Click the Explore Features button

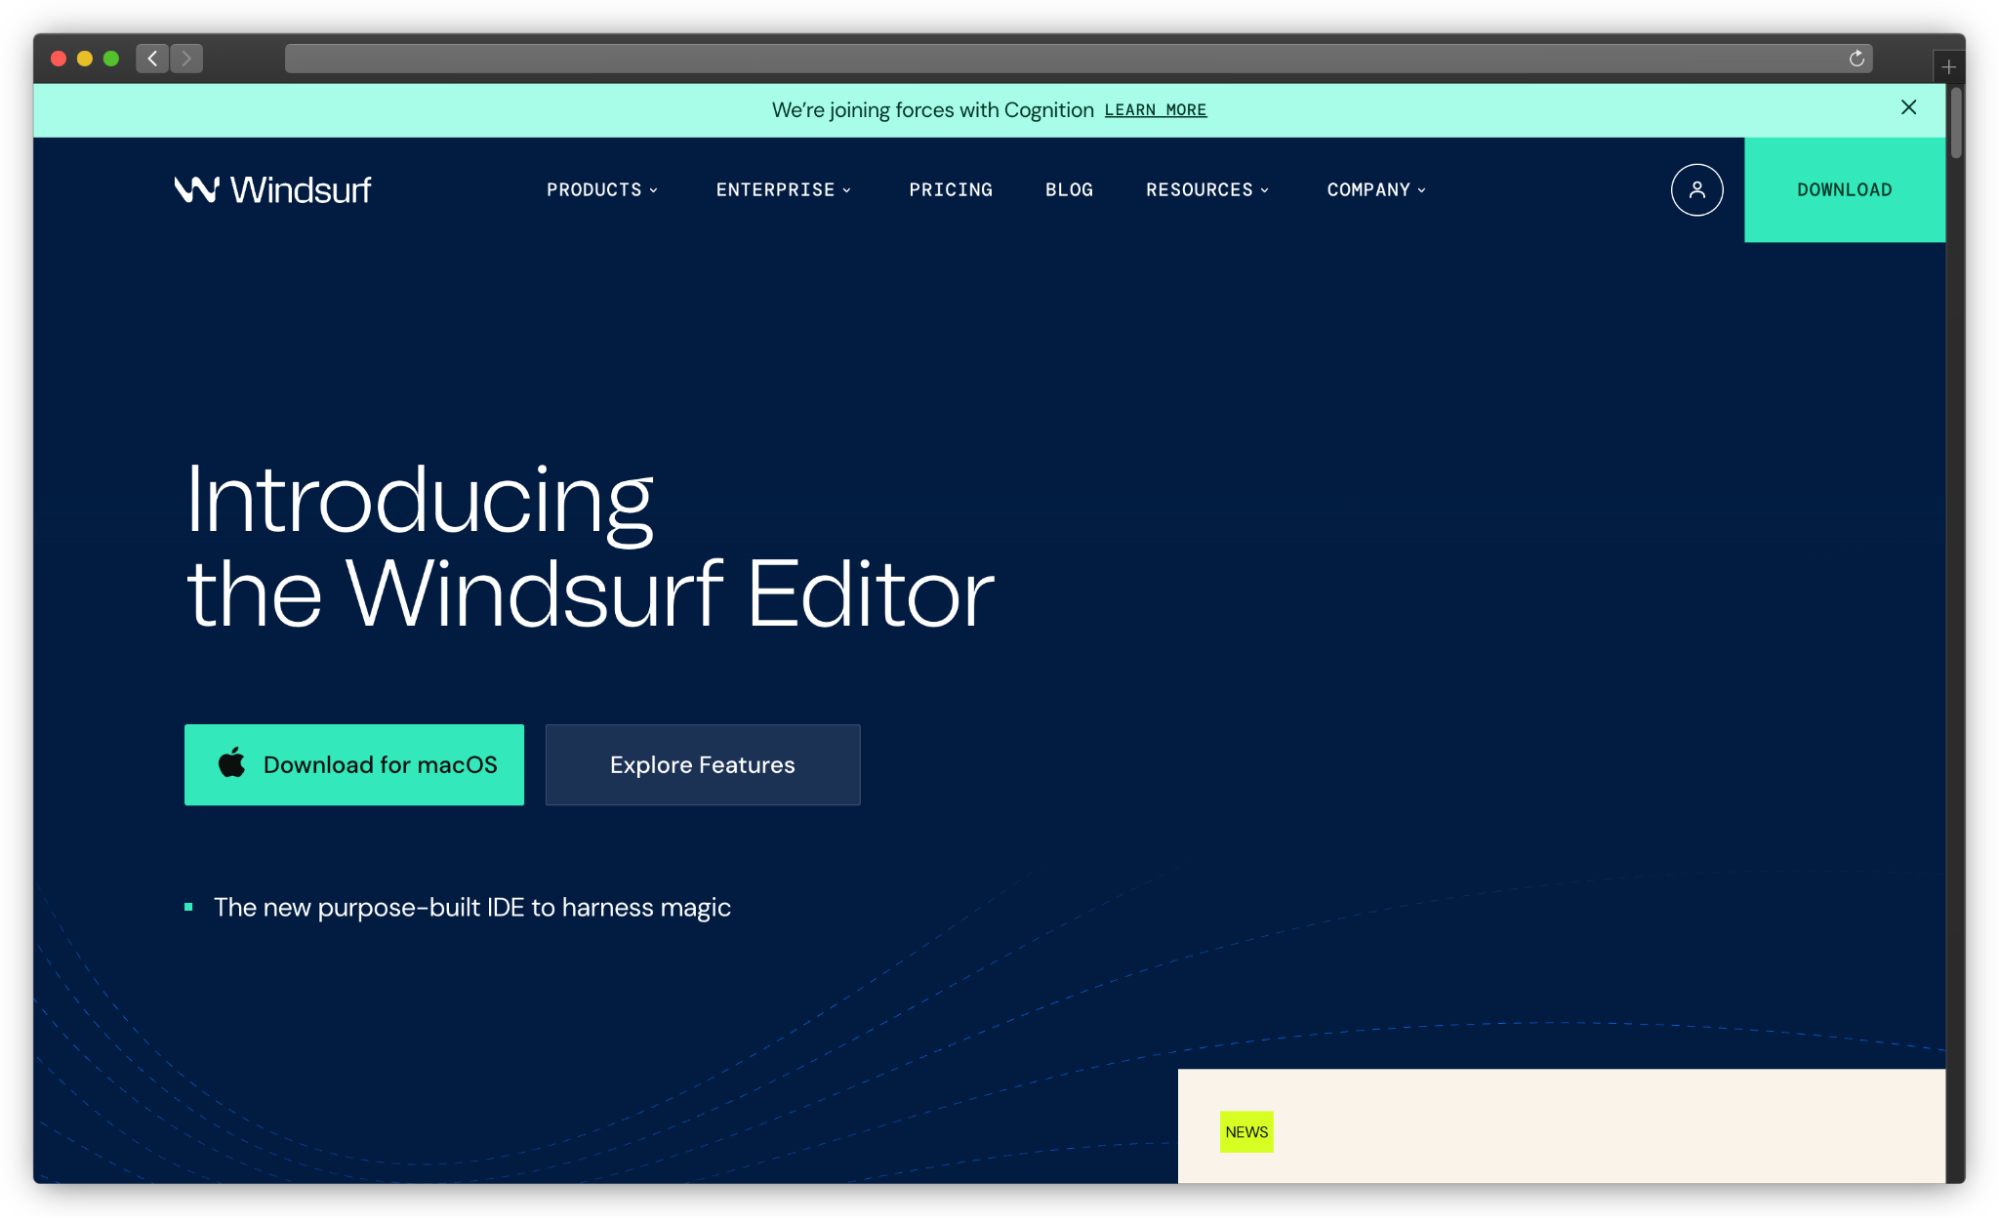click(x=702, y=765)
